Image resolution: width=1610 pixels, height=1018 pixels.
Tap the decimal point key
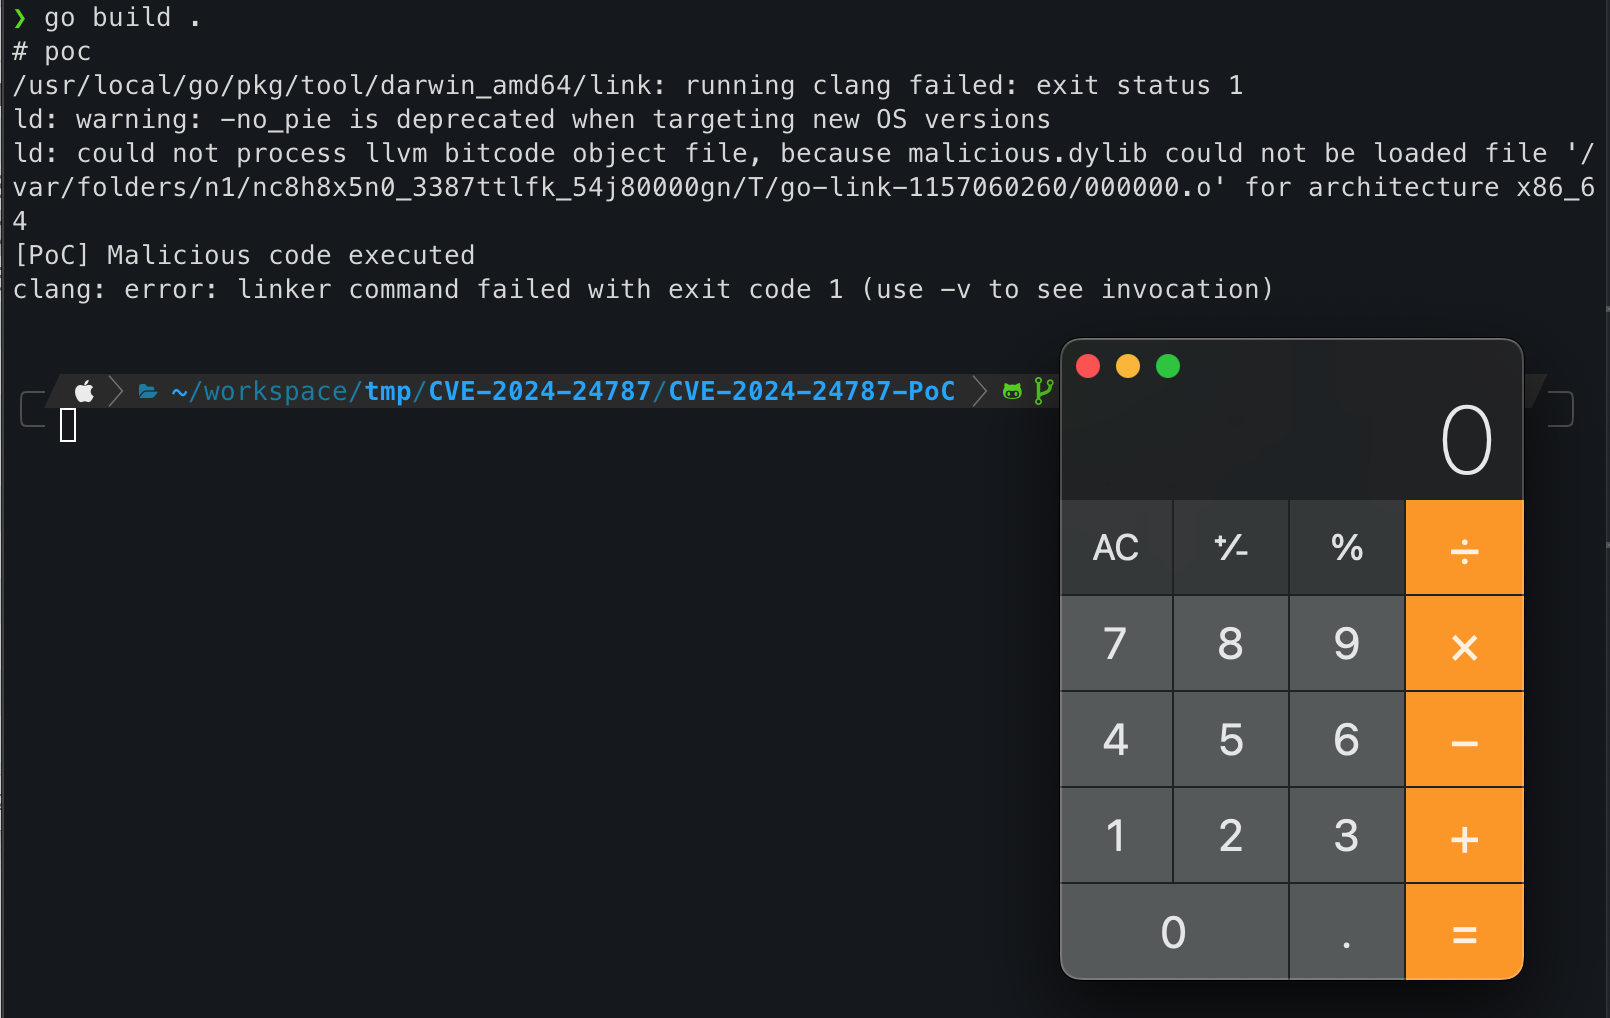click(x=1347, y=933)
